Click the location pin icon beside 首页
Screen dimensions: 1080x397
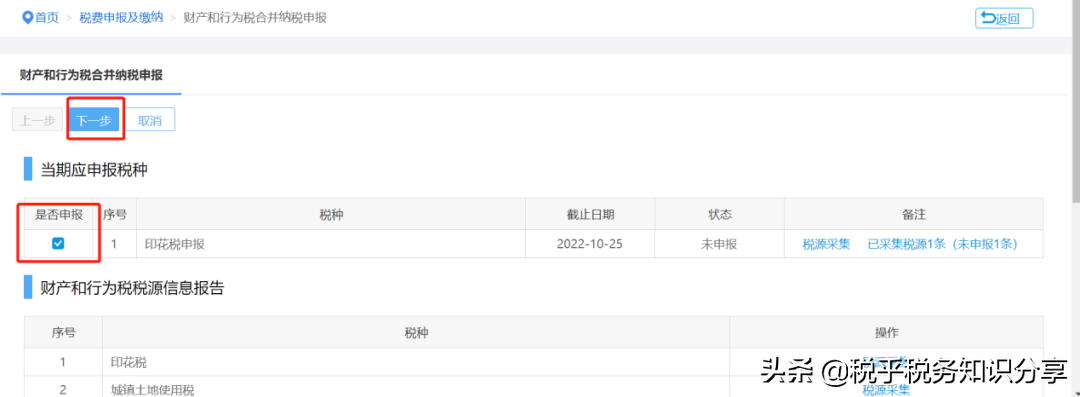coord(28,17)
